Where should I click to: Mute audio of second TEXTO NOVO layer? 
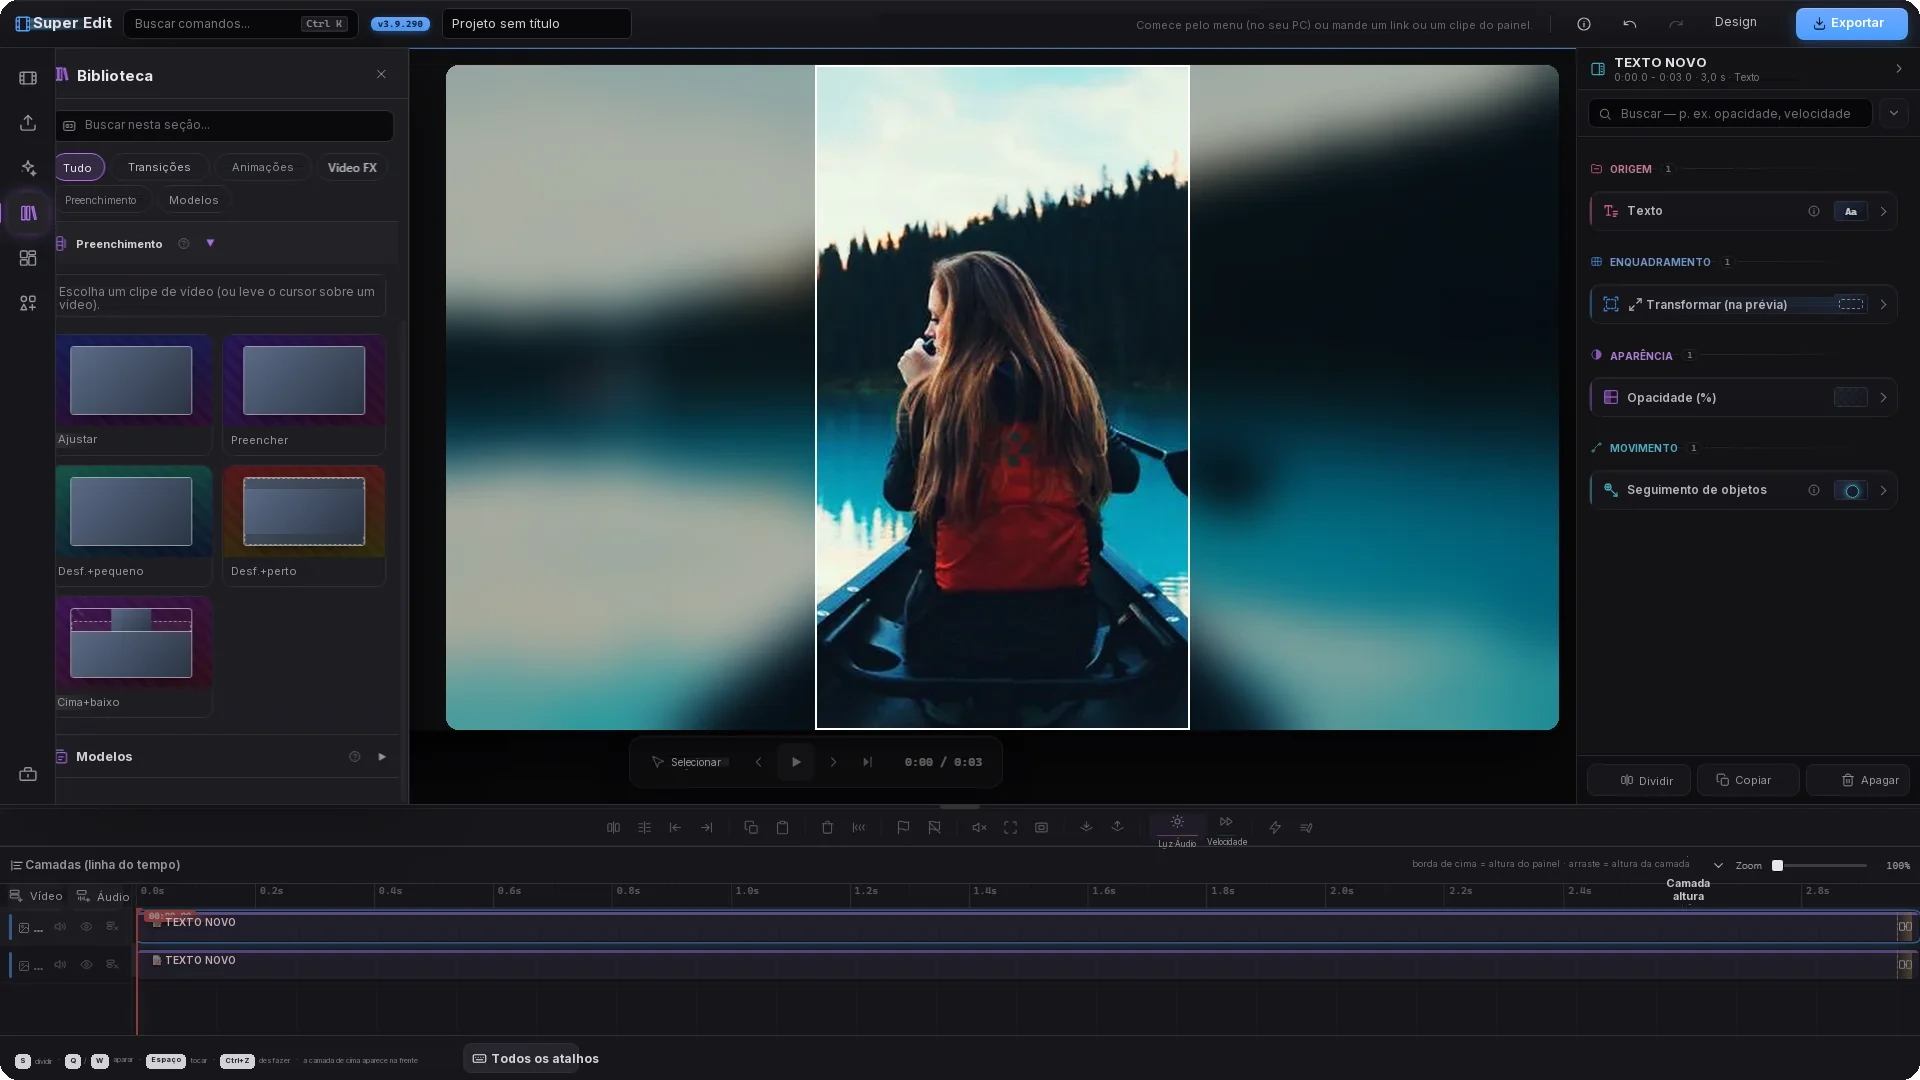[60, 965]
